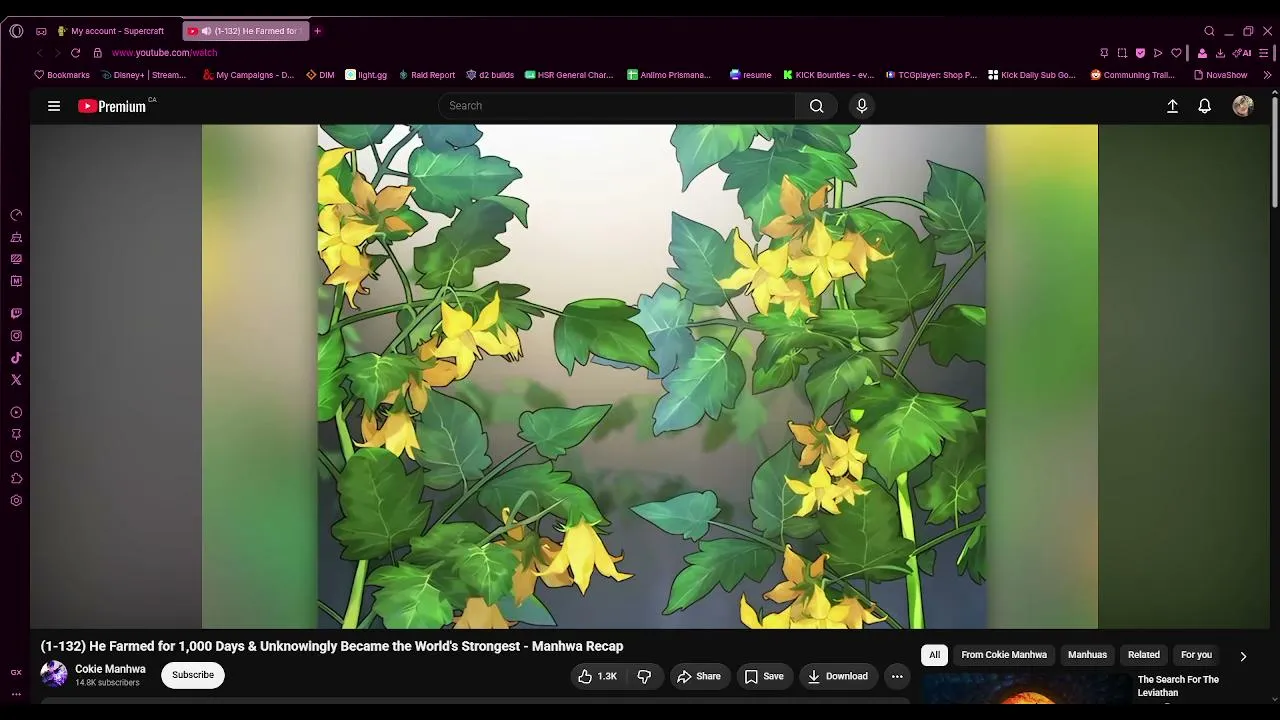Image resolution: width=1280 pixels, height=720 pixels.
Task: Open the Opera menu logo
Action: [16, 31]
